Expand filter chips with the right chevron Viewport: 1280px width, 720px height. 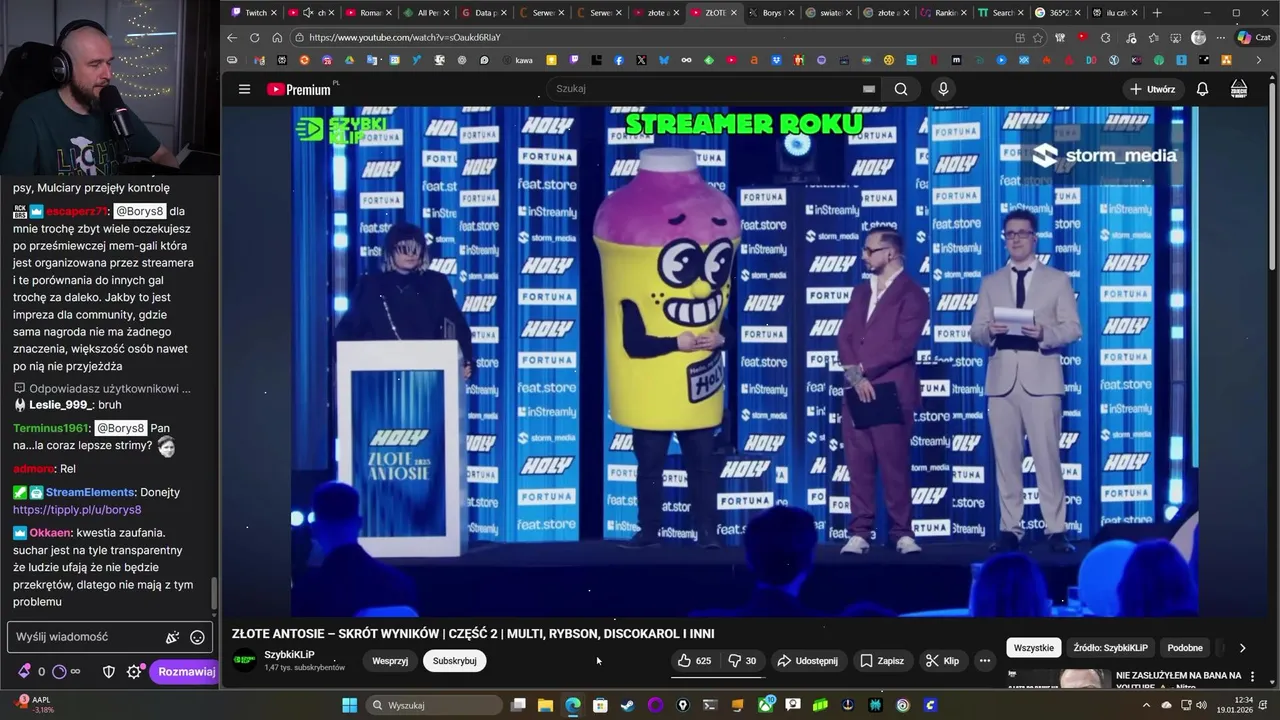[x=1242, y=647]
